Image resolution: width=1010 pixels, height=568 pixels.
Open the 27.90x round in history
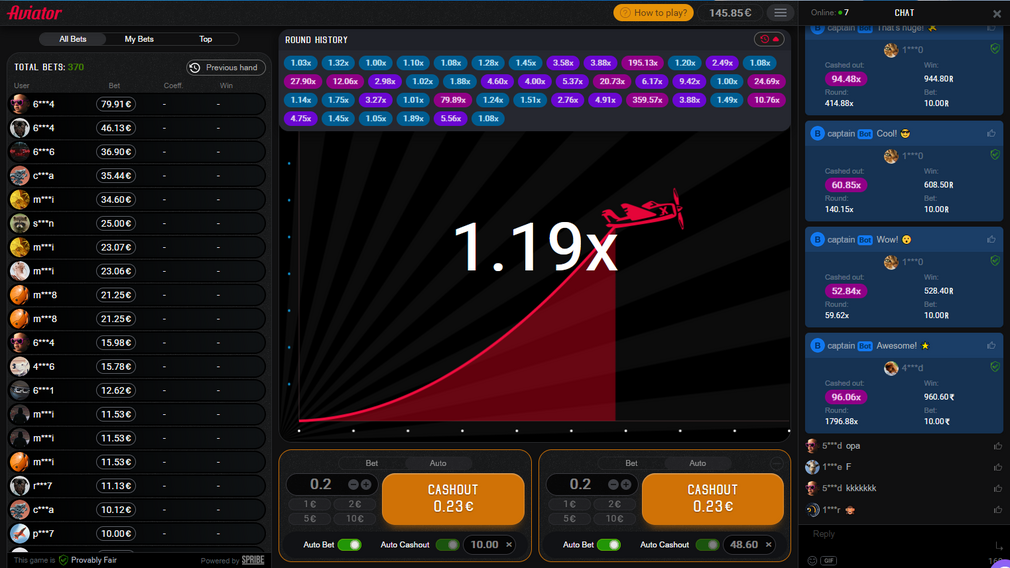click(303, 81)
